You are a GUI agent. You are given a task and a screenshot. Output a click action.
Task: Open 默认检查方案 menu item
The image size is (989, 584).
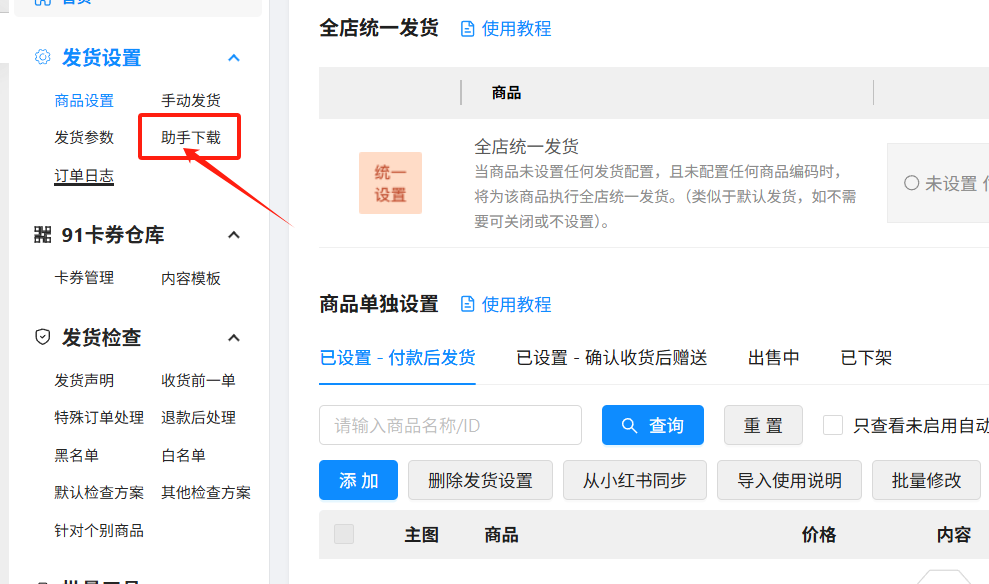coord(99,493)
